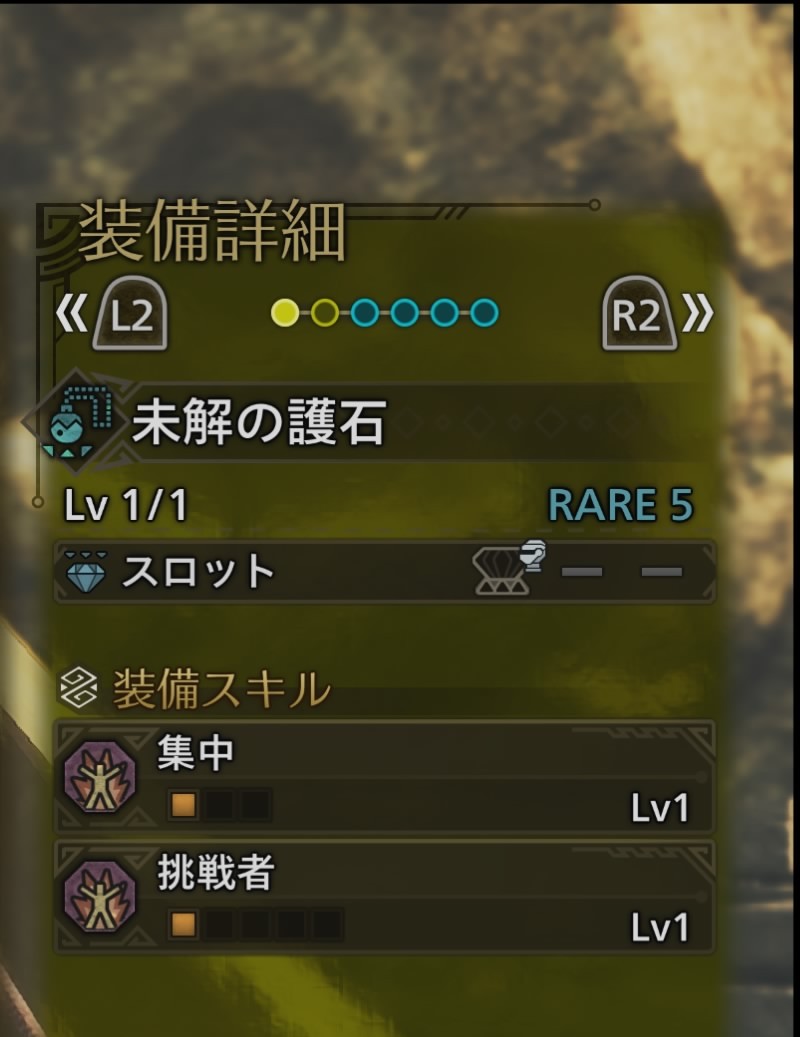Viewport: 800px width, 1037px height.
Task: Click the 集中 skill octagon icon
Action: coord(100,777)
